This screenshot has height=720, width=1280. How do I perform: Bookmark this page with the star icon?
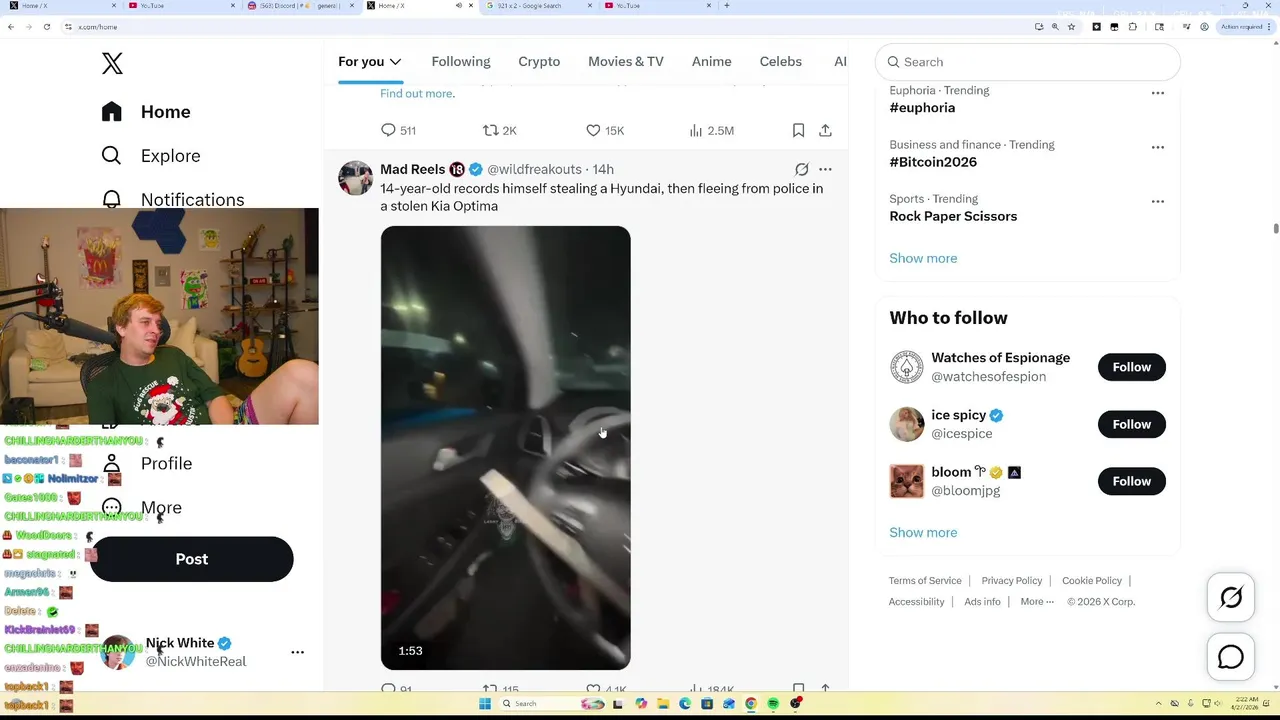pos(1071,27)
